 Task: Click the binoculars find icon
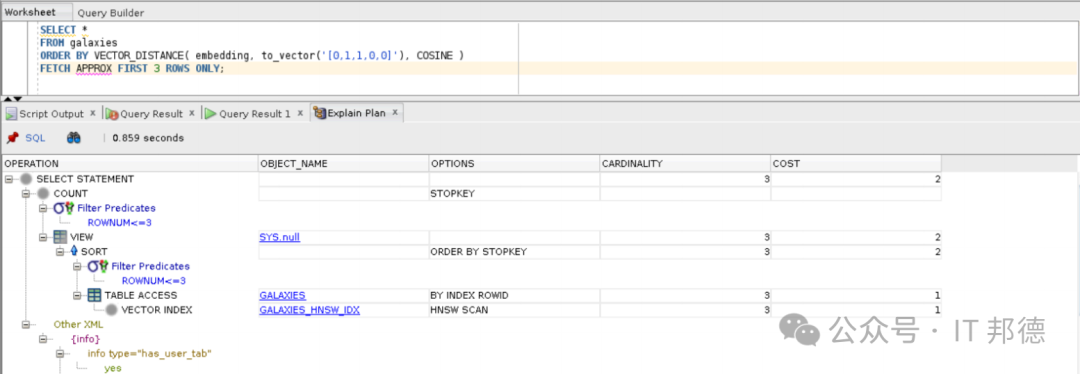pos(74,138)
